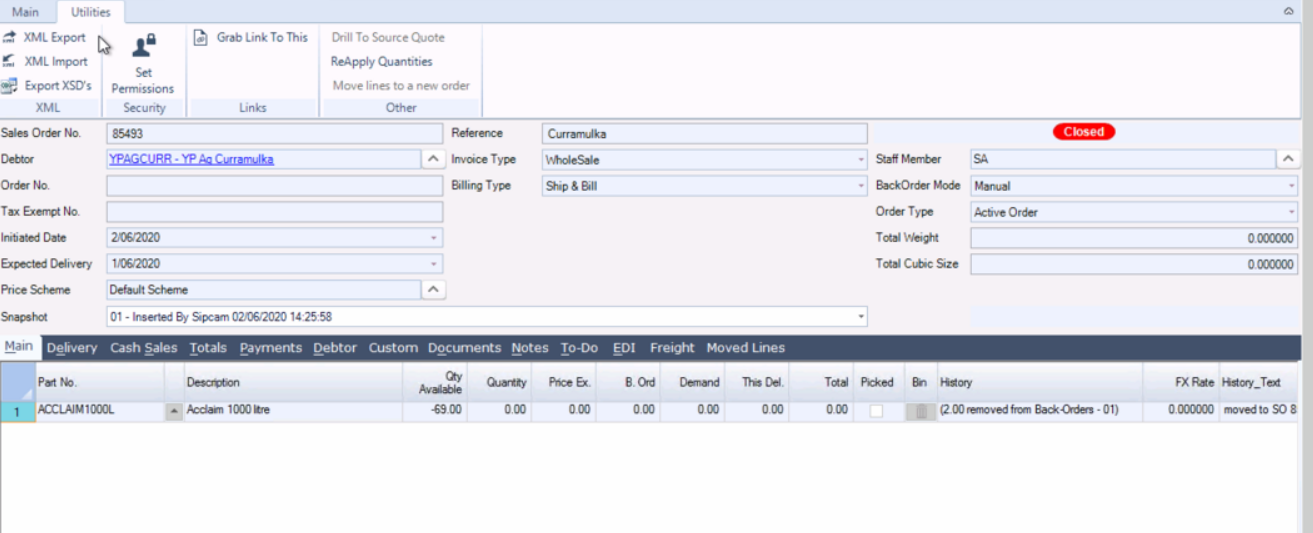1313x533 pixels.
Task: Collapse the ribbon using top-right chevron
Action: (x=1289, y=10)
